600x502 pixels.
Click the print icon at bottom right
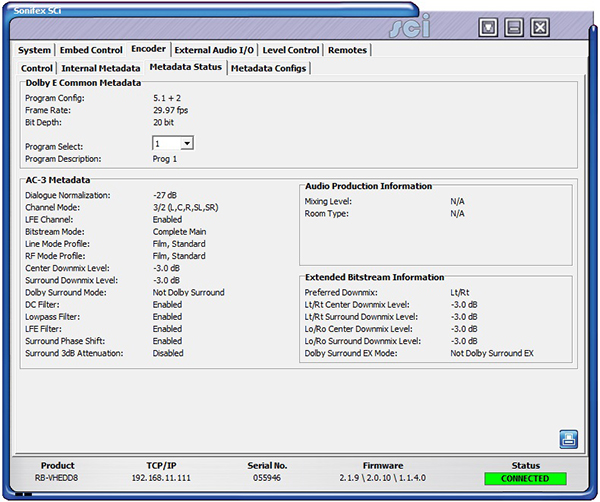point(569,439)
